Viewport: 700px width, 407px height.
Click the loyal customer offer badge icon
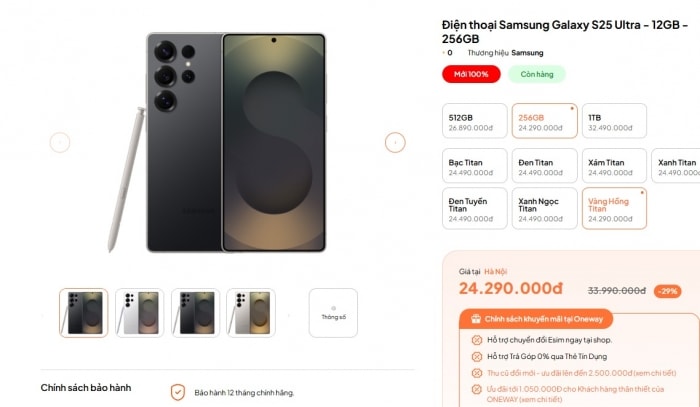click(x=477, y=390)
